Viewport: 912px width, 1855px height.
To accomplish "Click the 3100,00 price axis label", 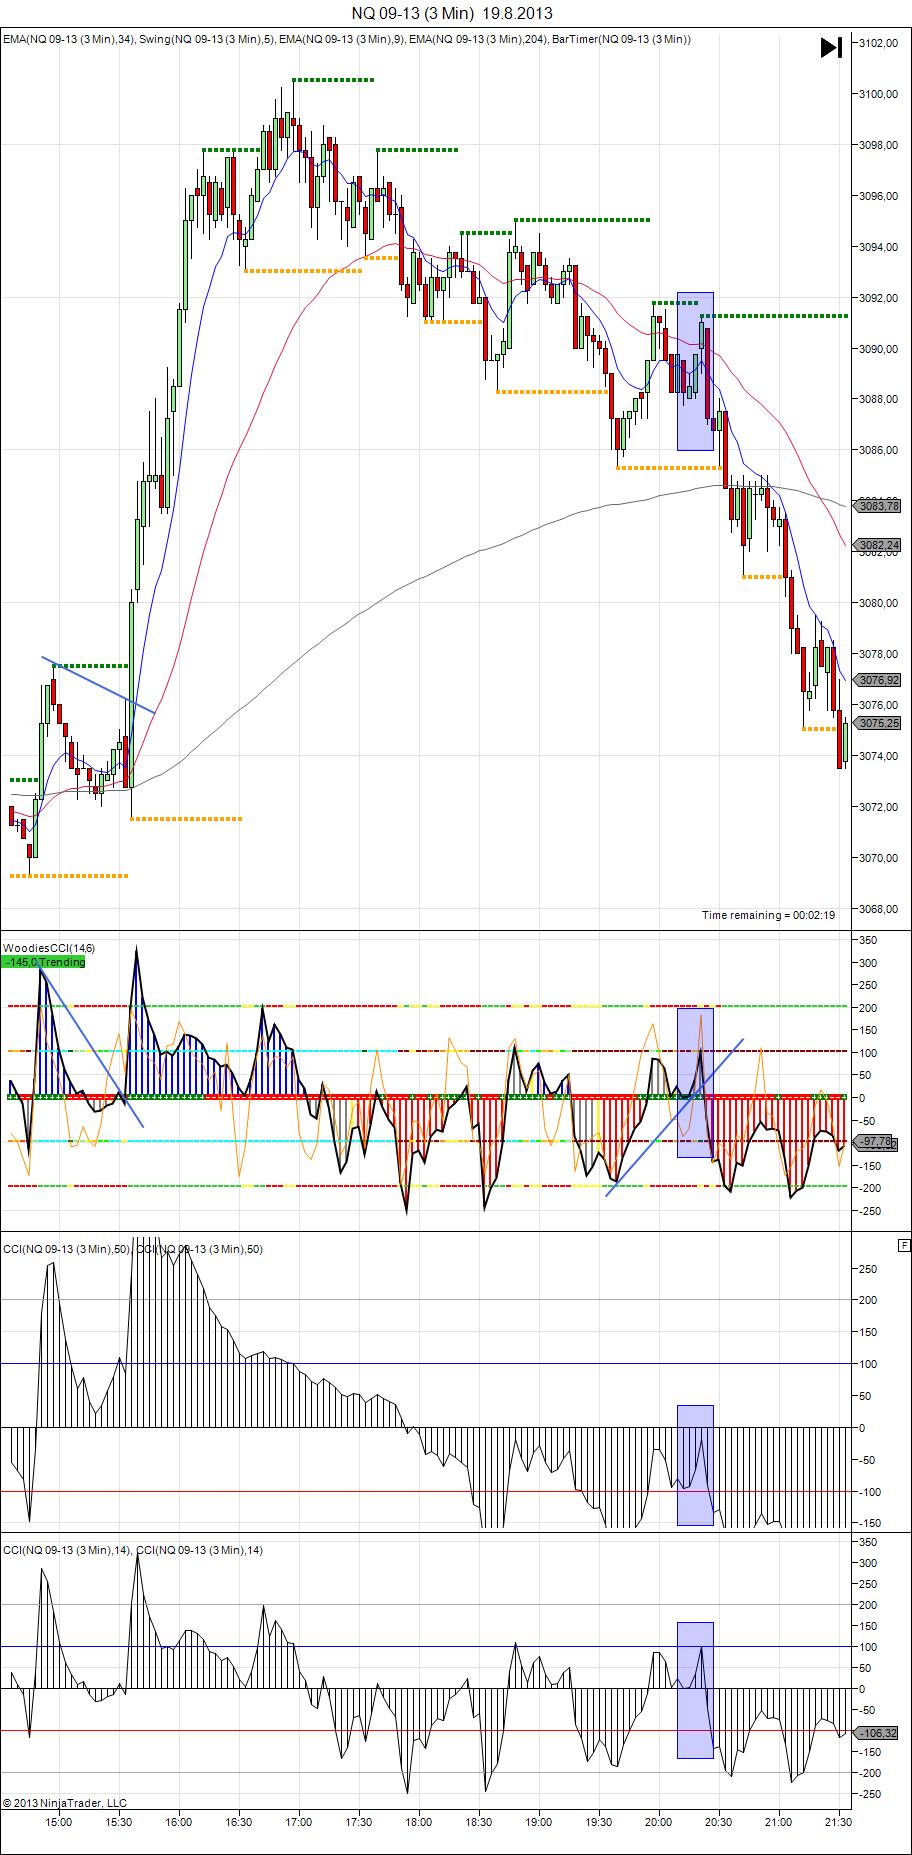I will point(879,94).
